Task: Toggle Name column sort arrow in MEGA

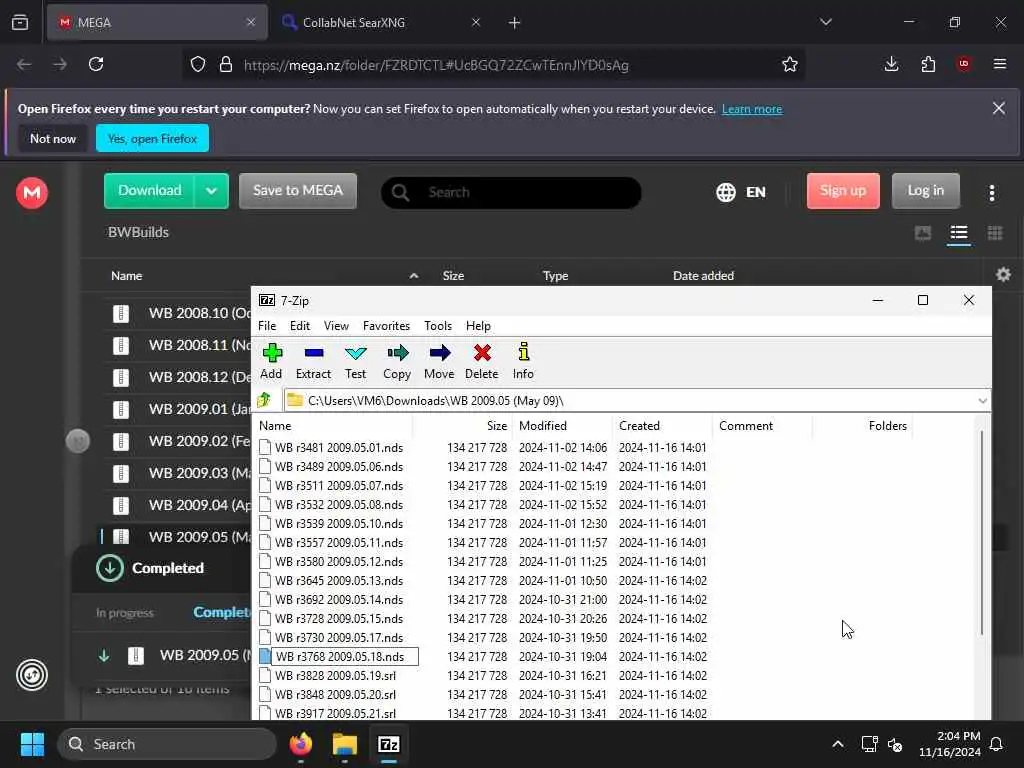Action: [x=413, y=276]
